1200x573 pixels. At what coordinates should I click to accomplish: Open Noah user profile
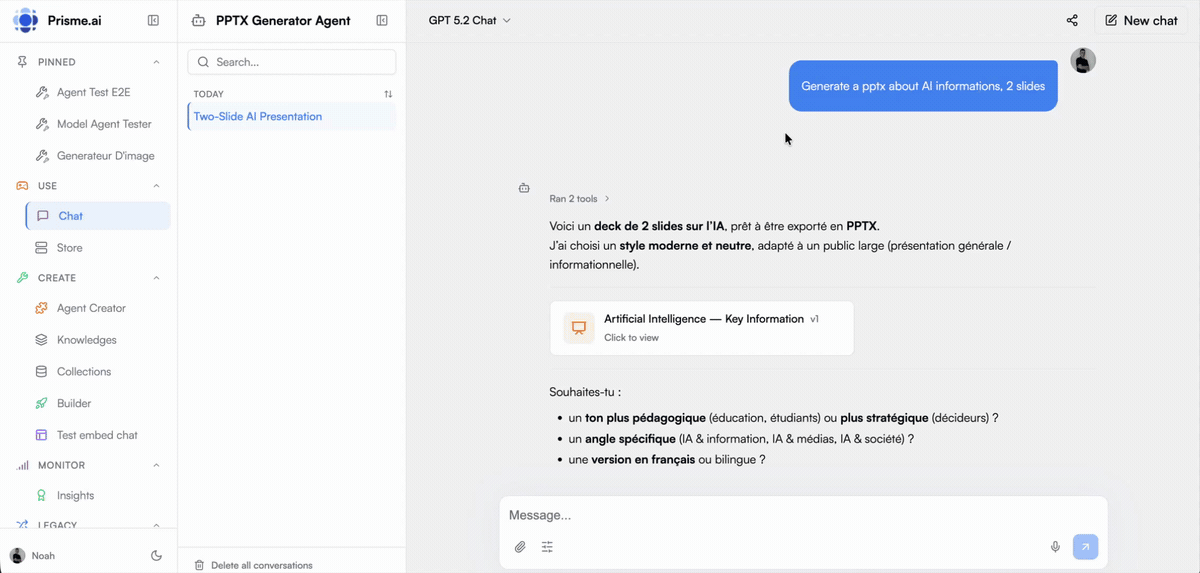pyautogui.click(x=32, y=556)
